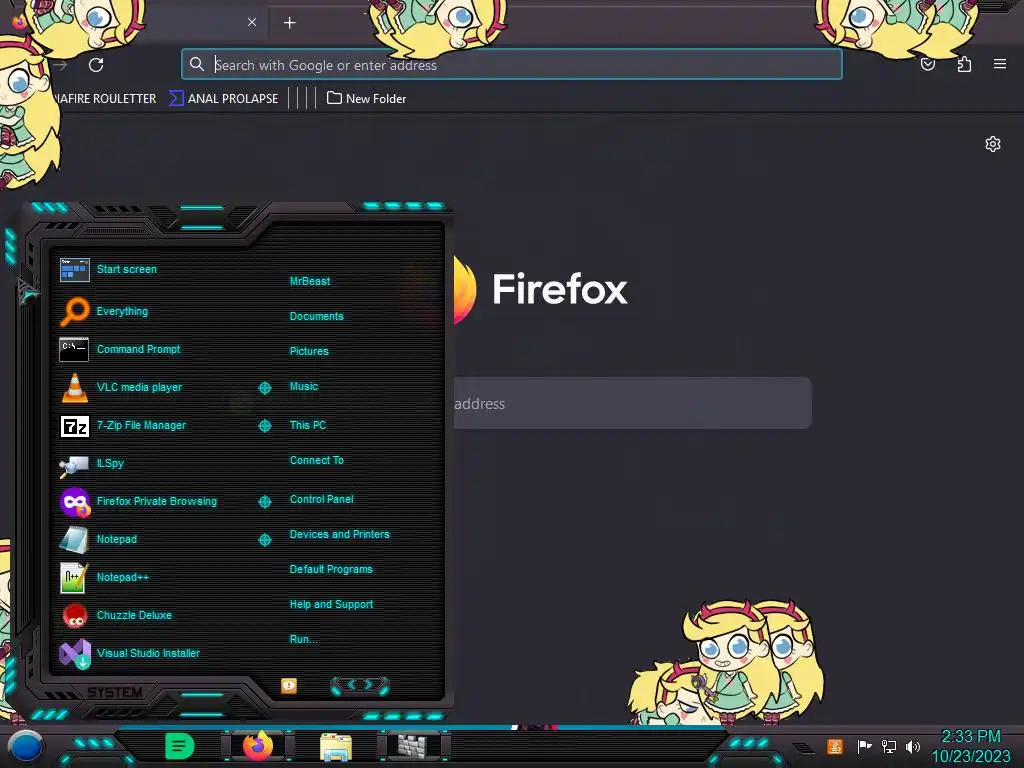Open Firefox hamburger application menu
This screenshot has width=1024, height=768.
[1000, 64]
